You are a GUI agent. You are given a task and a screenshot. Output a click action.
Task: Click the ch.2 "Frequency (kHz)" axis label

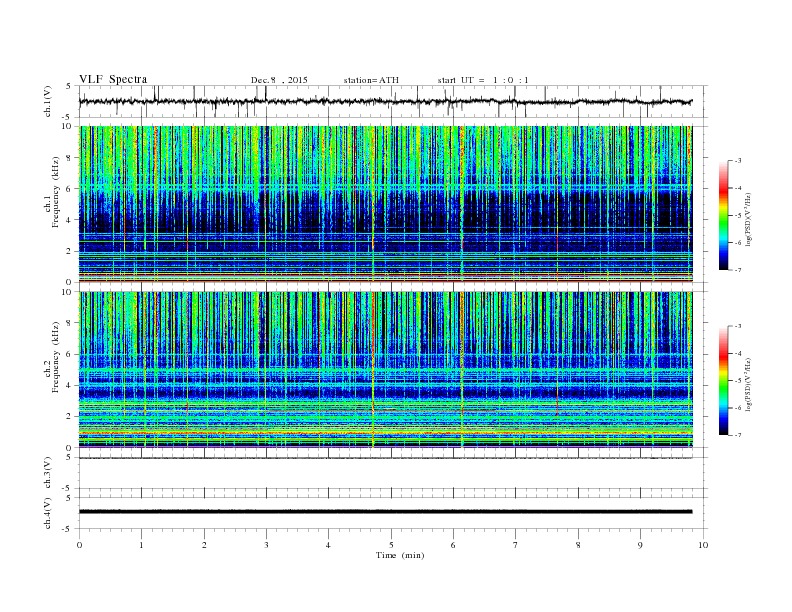56,358
